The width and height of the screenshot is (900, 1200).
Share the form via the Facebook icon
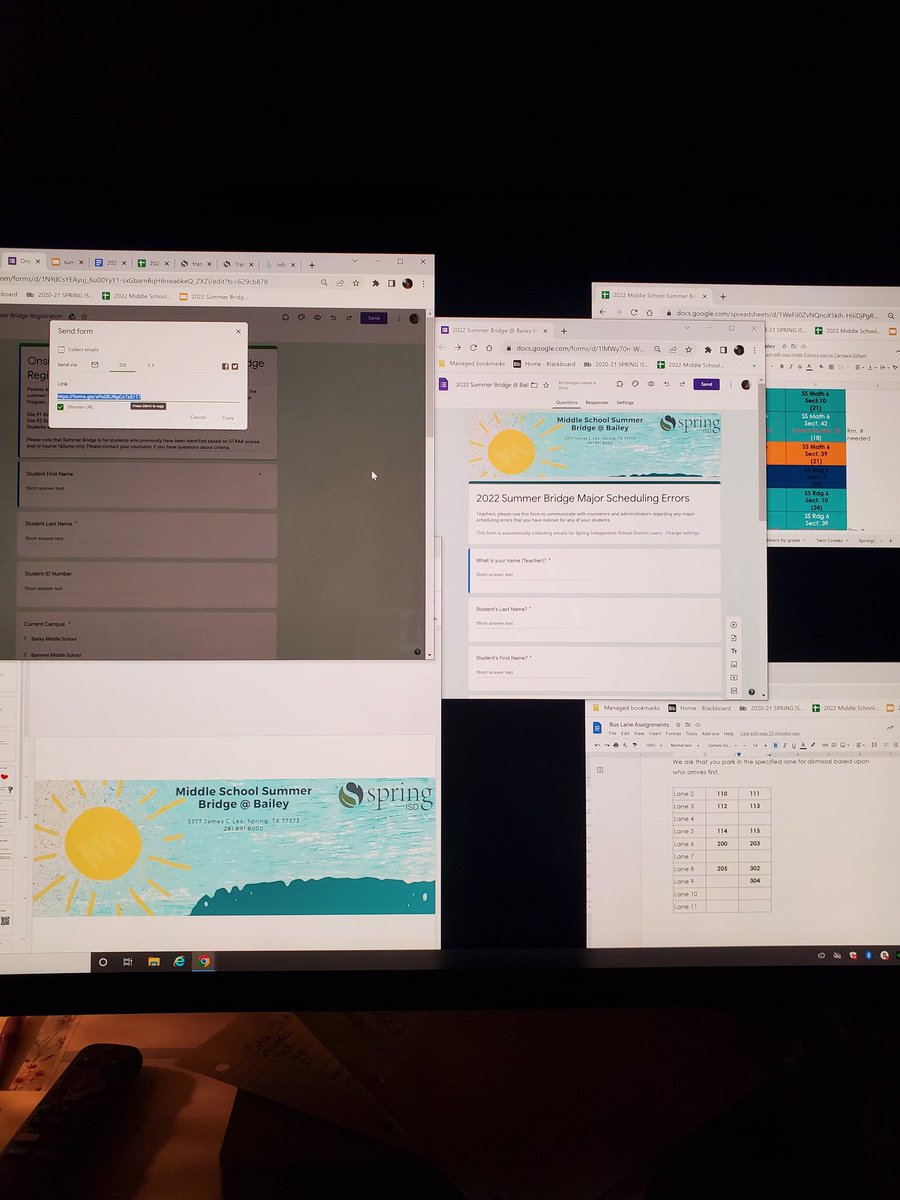(226, 366)
